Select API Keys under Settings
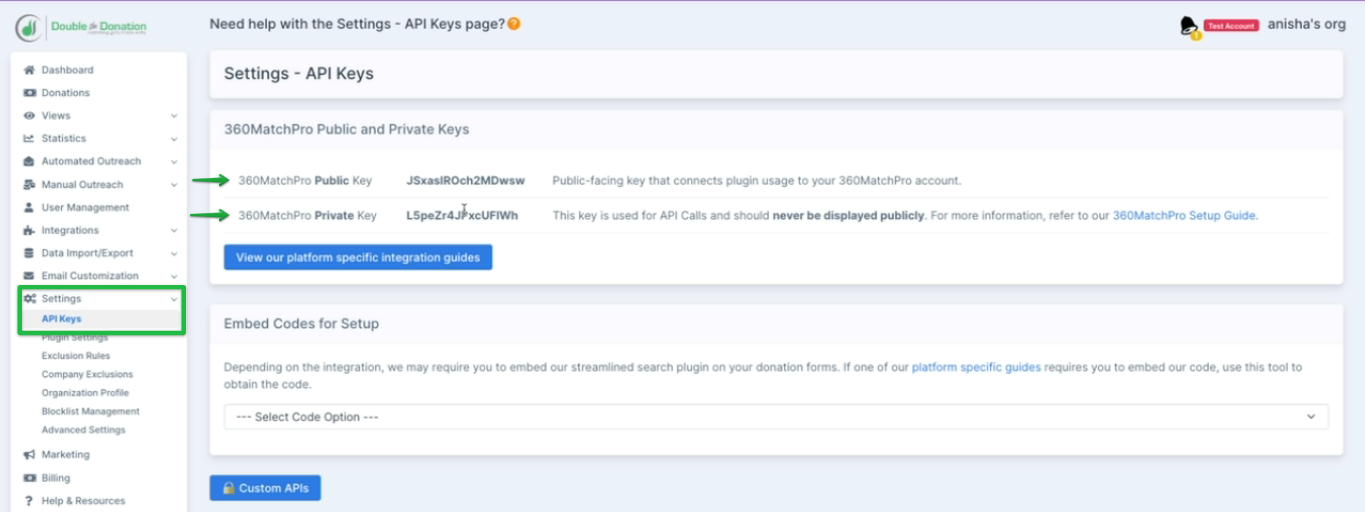 (62, 319)
